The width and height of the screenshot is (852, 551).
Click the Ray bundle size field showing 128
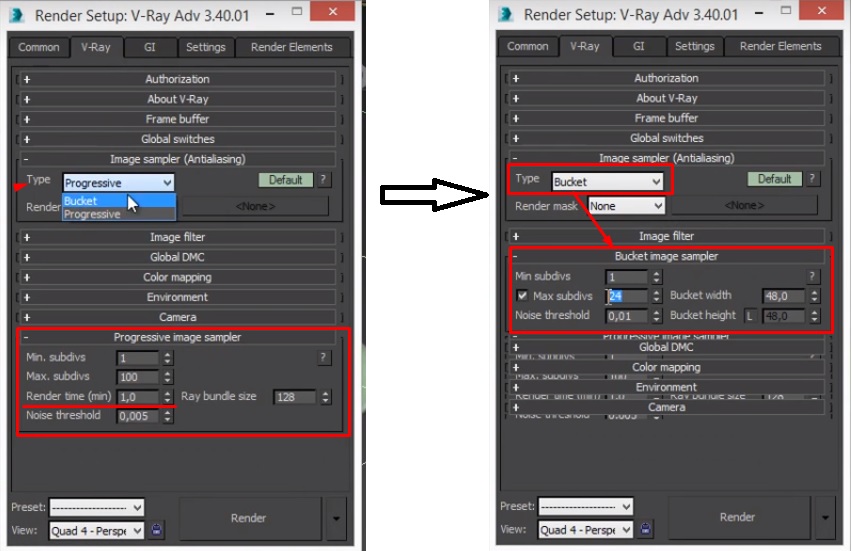295,397
